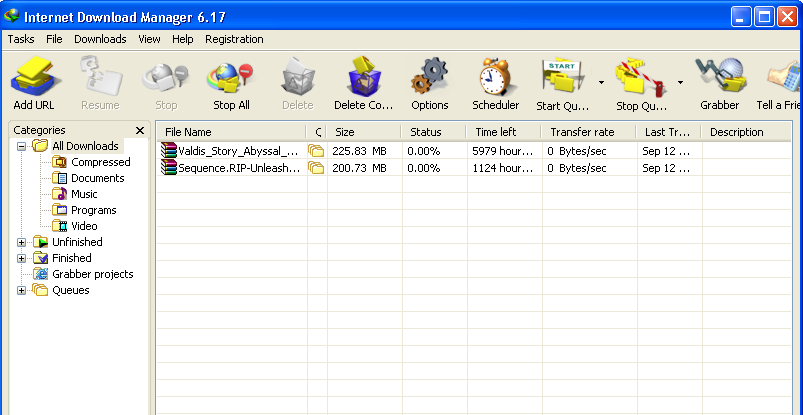Image resolution: width=803 pixels, height=415 pixels.
Task: Click the Stop Queue toolbar icon
Action: click(x=642, y=77)
